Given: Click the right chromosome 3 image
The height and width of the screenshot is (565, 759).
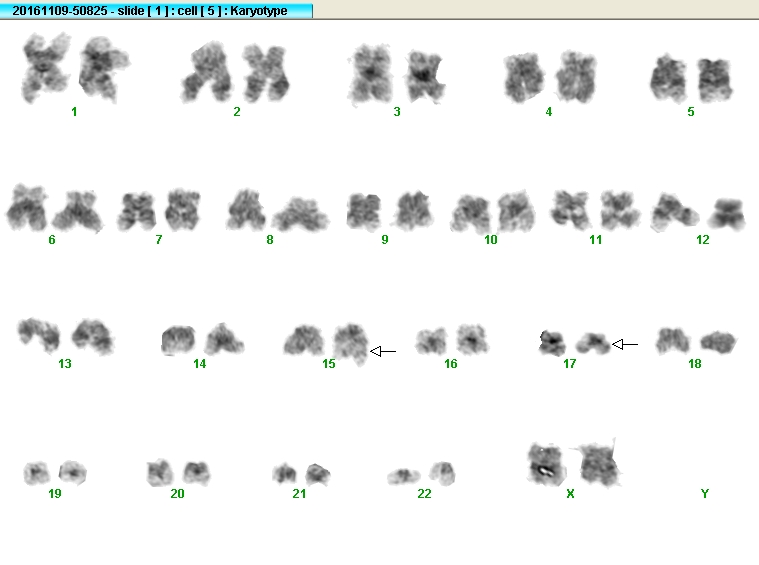Looking at the screenshot, I should click(x=425, y=76).
